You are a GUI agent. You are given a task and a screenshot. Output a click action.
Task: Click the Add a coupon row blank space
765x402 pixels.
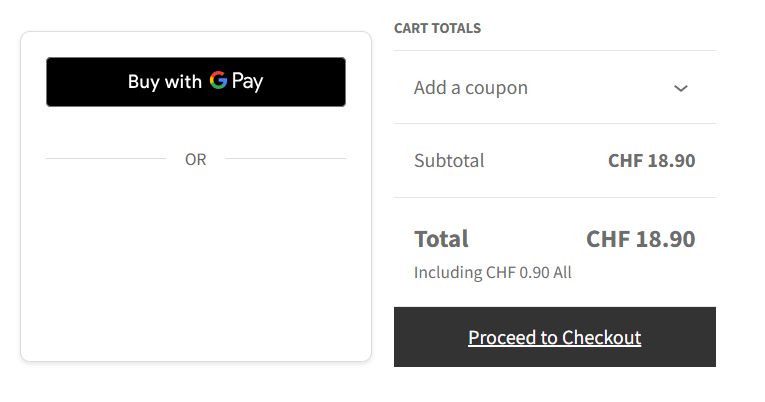pos(600,88)
